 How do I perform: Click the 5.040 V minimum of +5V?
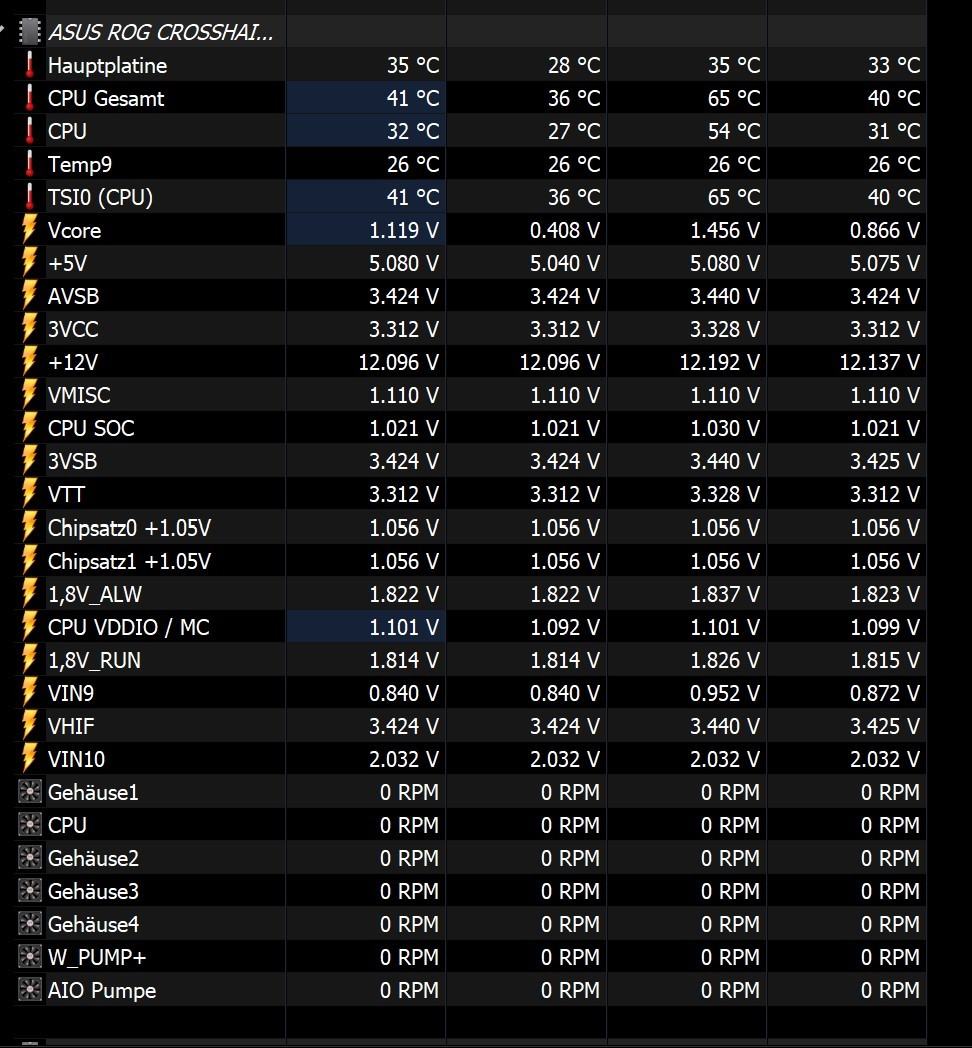point(564,263)
